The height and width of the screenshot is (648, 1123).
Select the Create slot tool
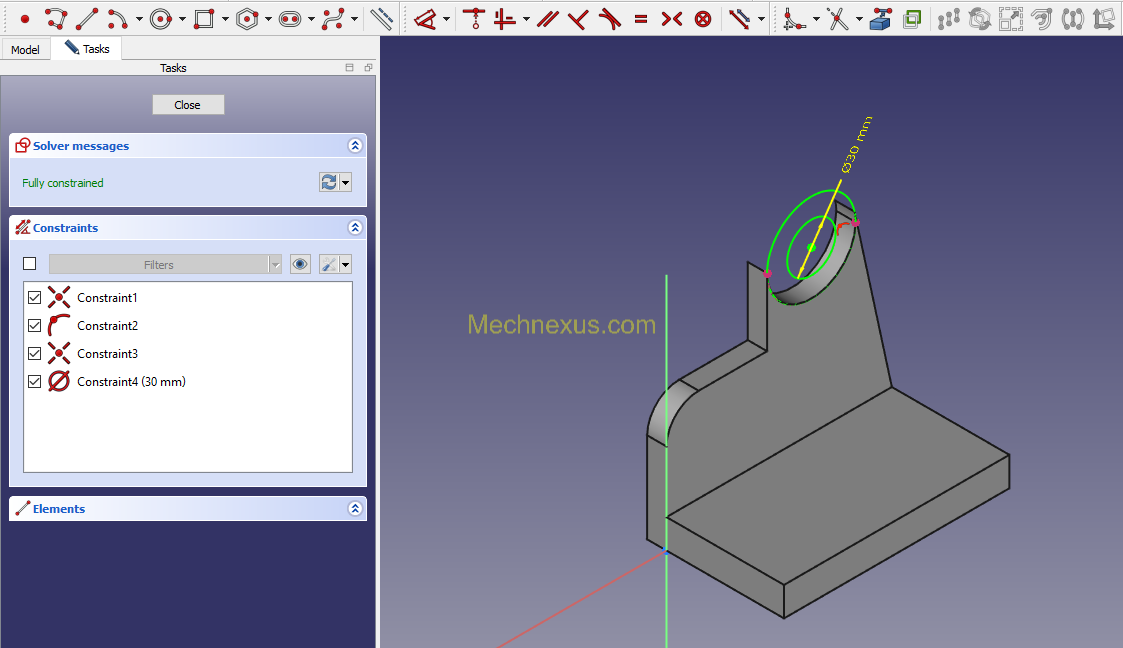tap(290, 19)
